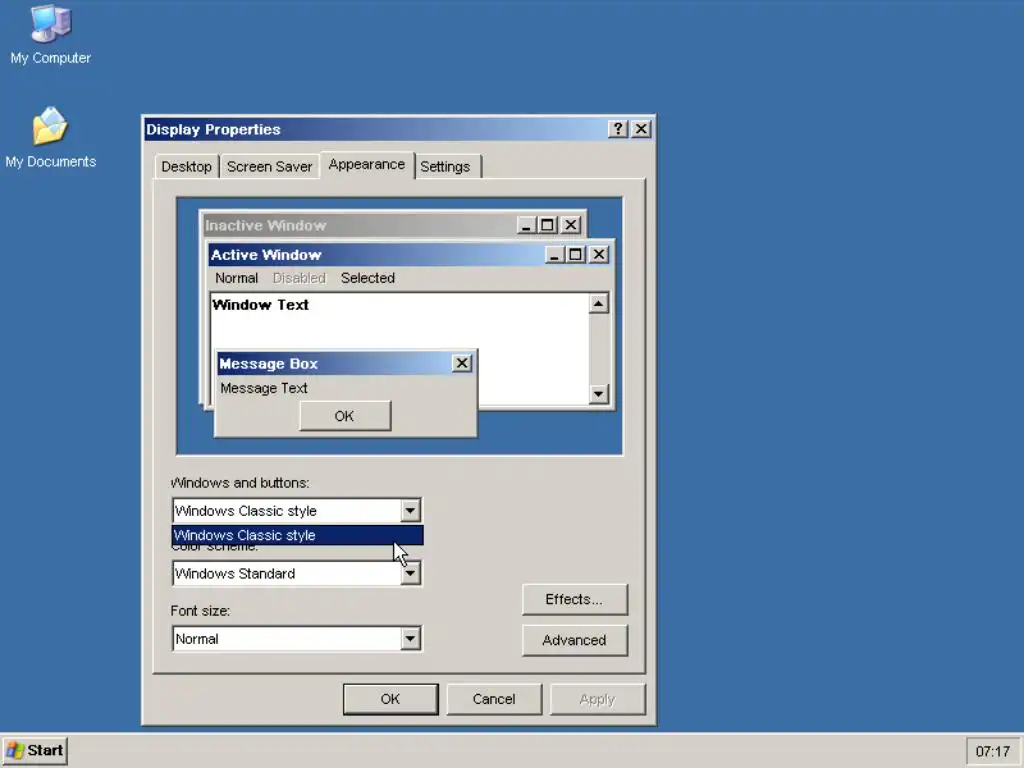
Task: Click the "Windows and buttons:" label
Action: pos(240,483)
